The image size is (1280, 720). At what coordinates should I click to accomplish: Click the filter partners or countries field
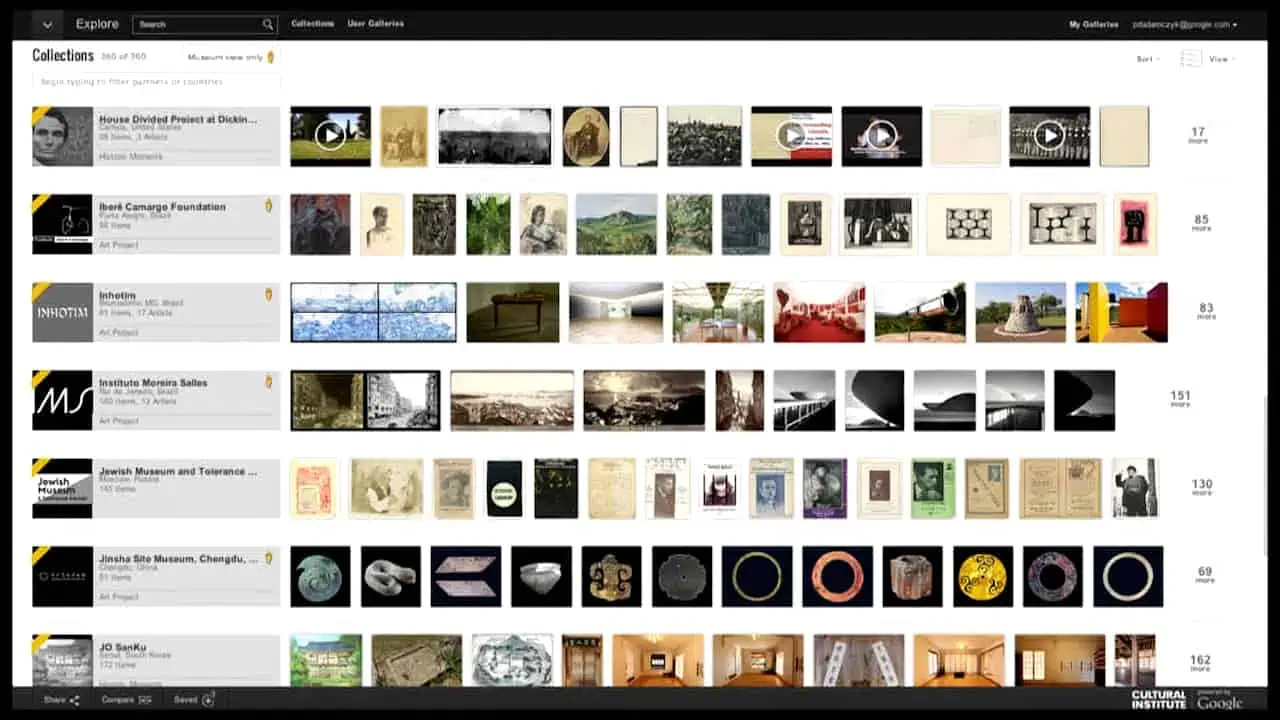[156, 81]
